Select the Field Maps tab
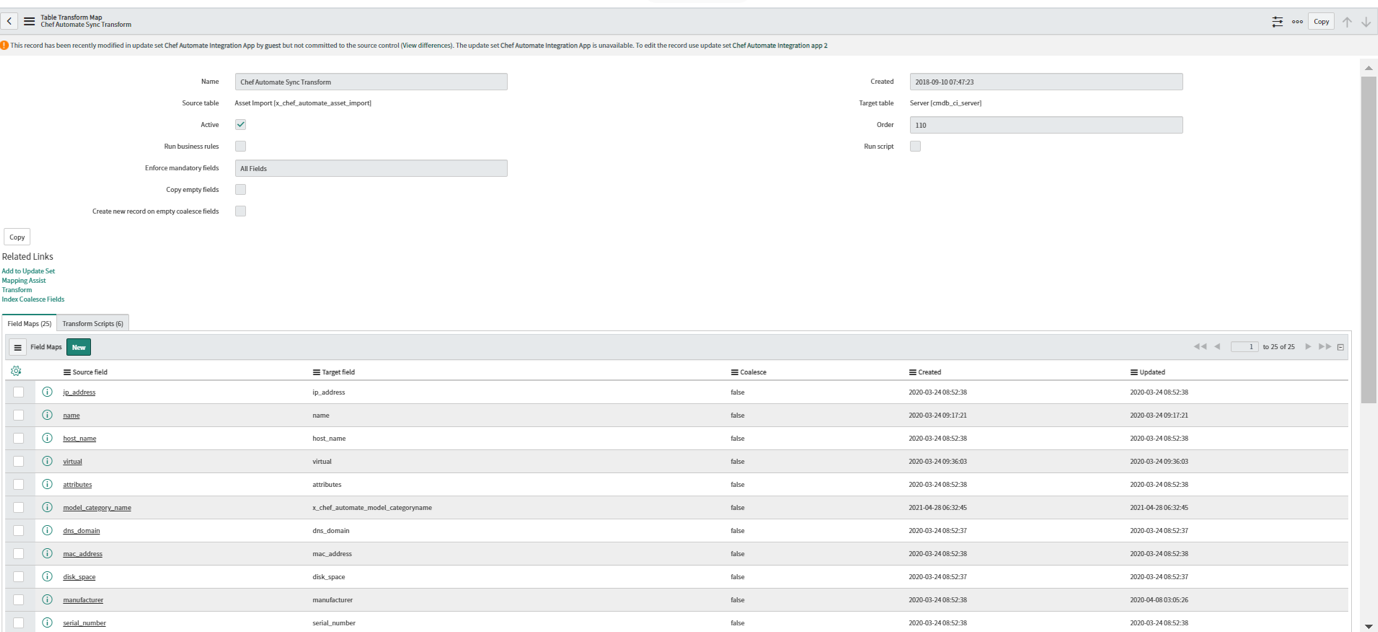The height and width of the screenshot is (632, 1378). [x=29, y=323]
